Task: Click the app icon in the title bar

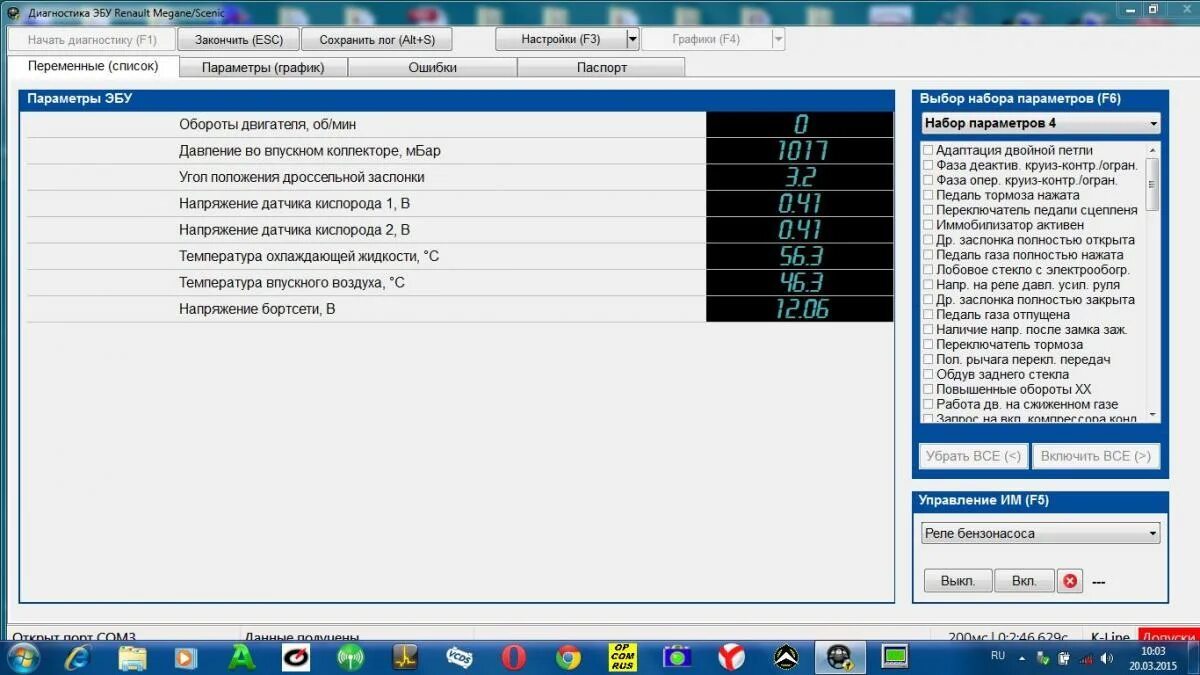Action: tap(13, 11)
